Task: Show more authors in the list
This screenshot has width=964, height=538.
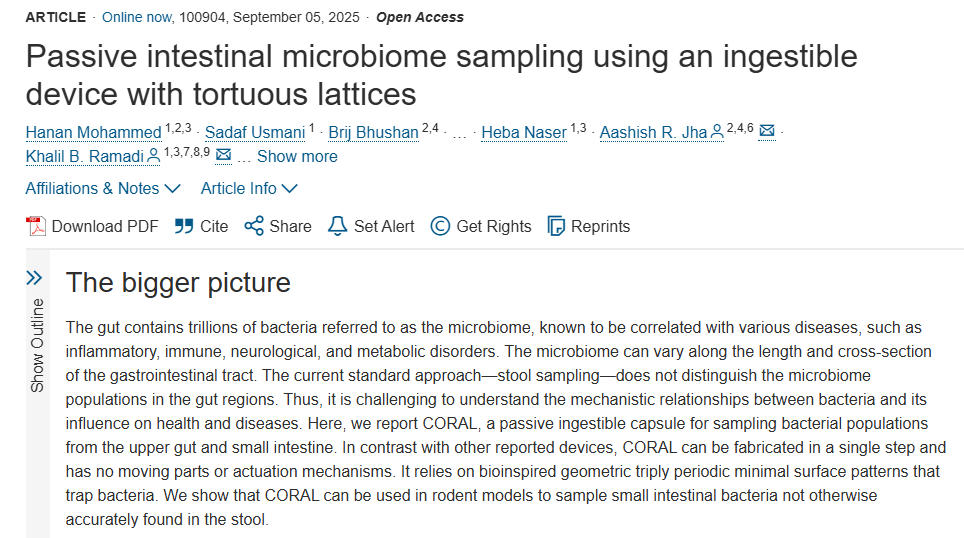Action: pyautogui.click(x=297, y=156)
